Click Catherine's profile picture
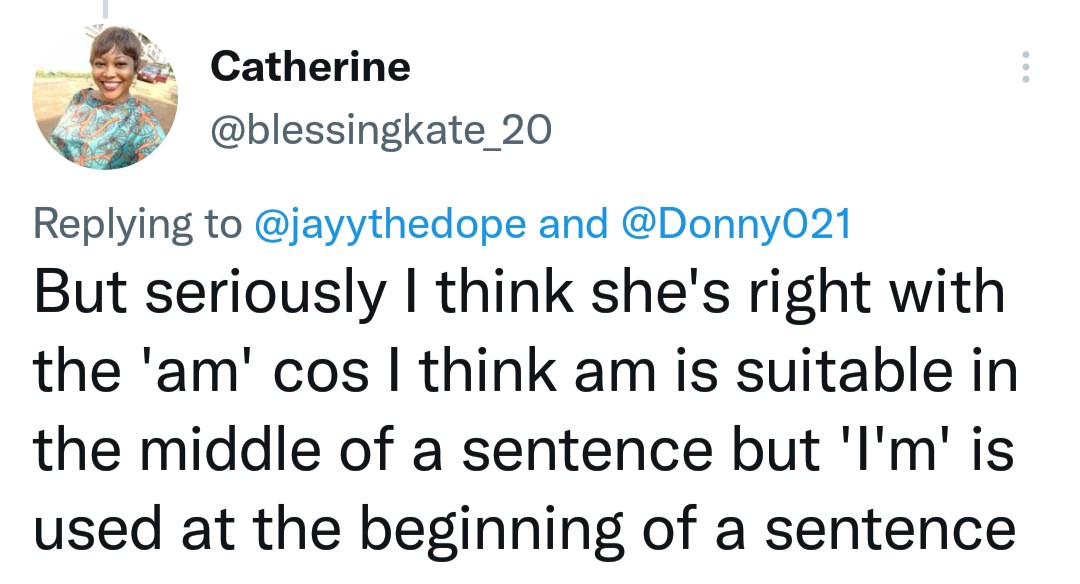Screen dimensions: 1080x584 coord(106,97)
